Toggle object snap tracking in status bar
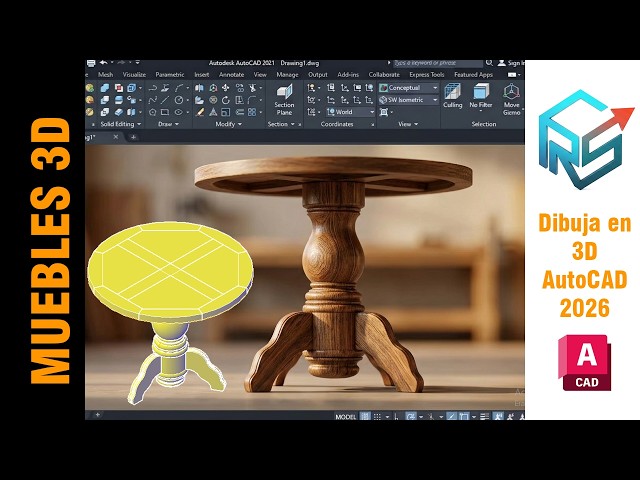Image resolution: width=640 pixels, height=480 pixels. coord(451,416)
